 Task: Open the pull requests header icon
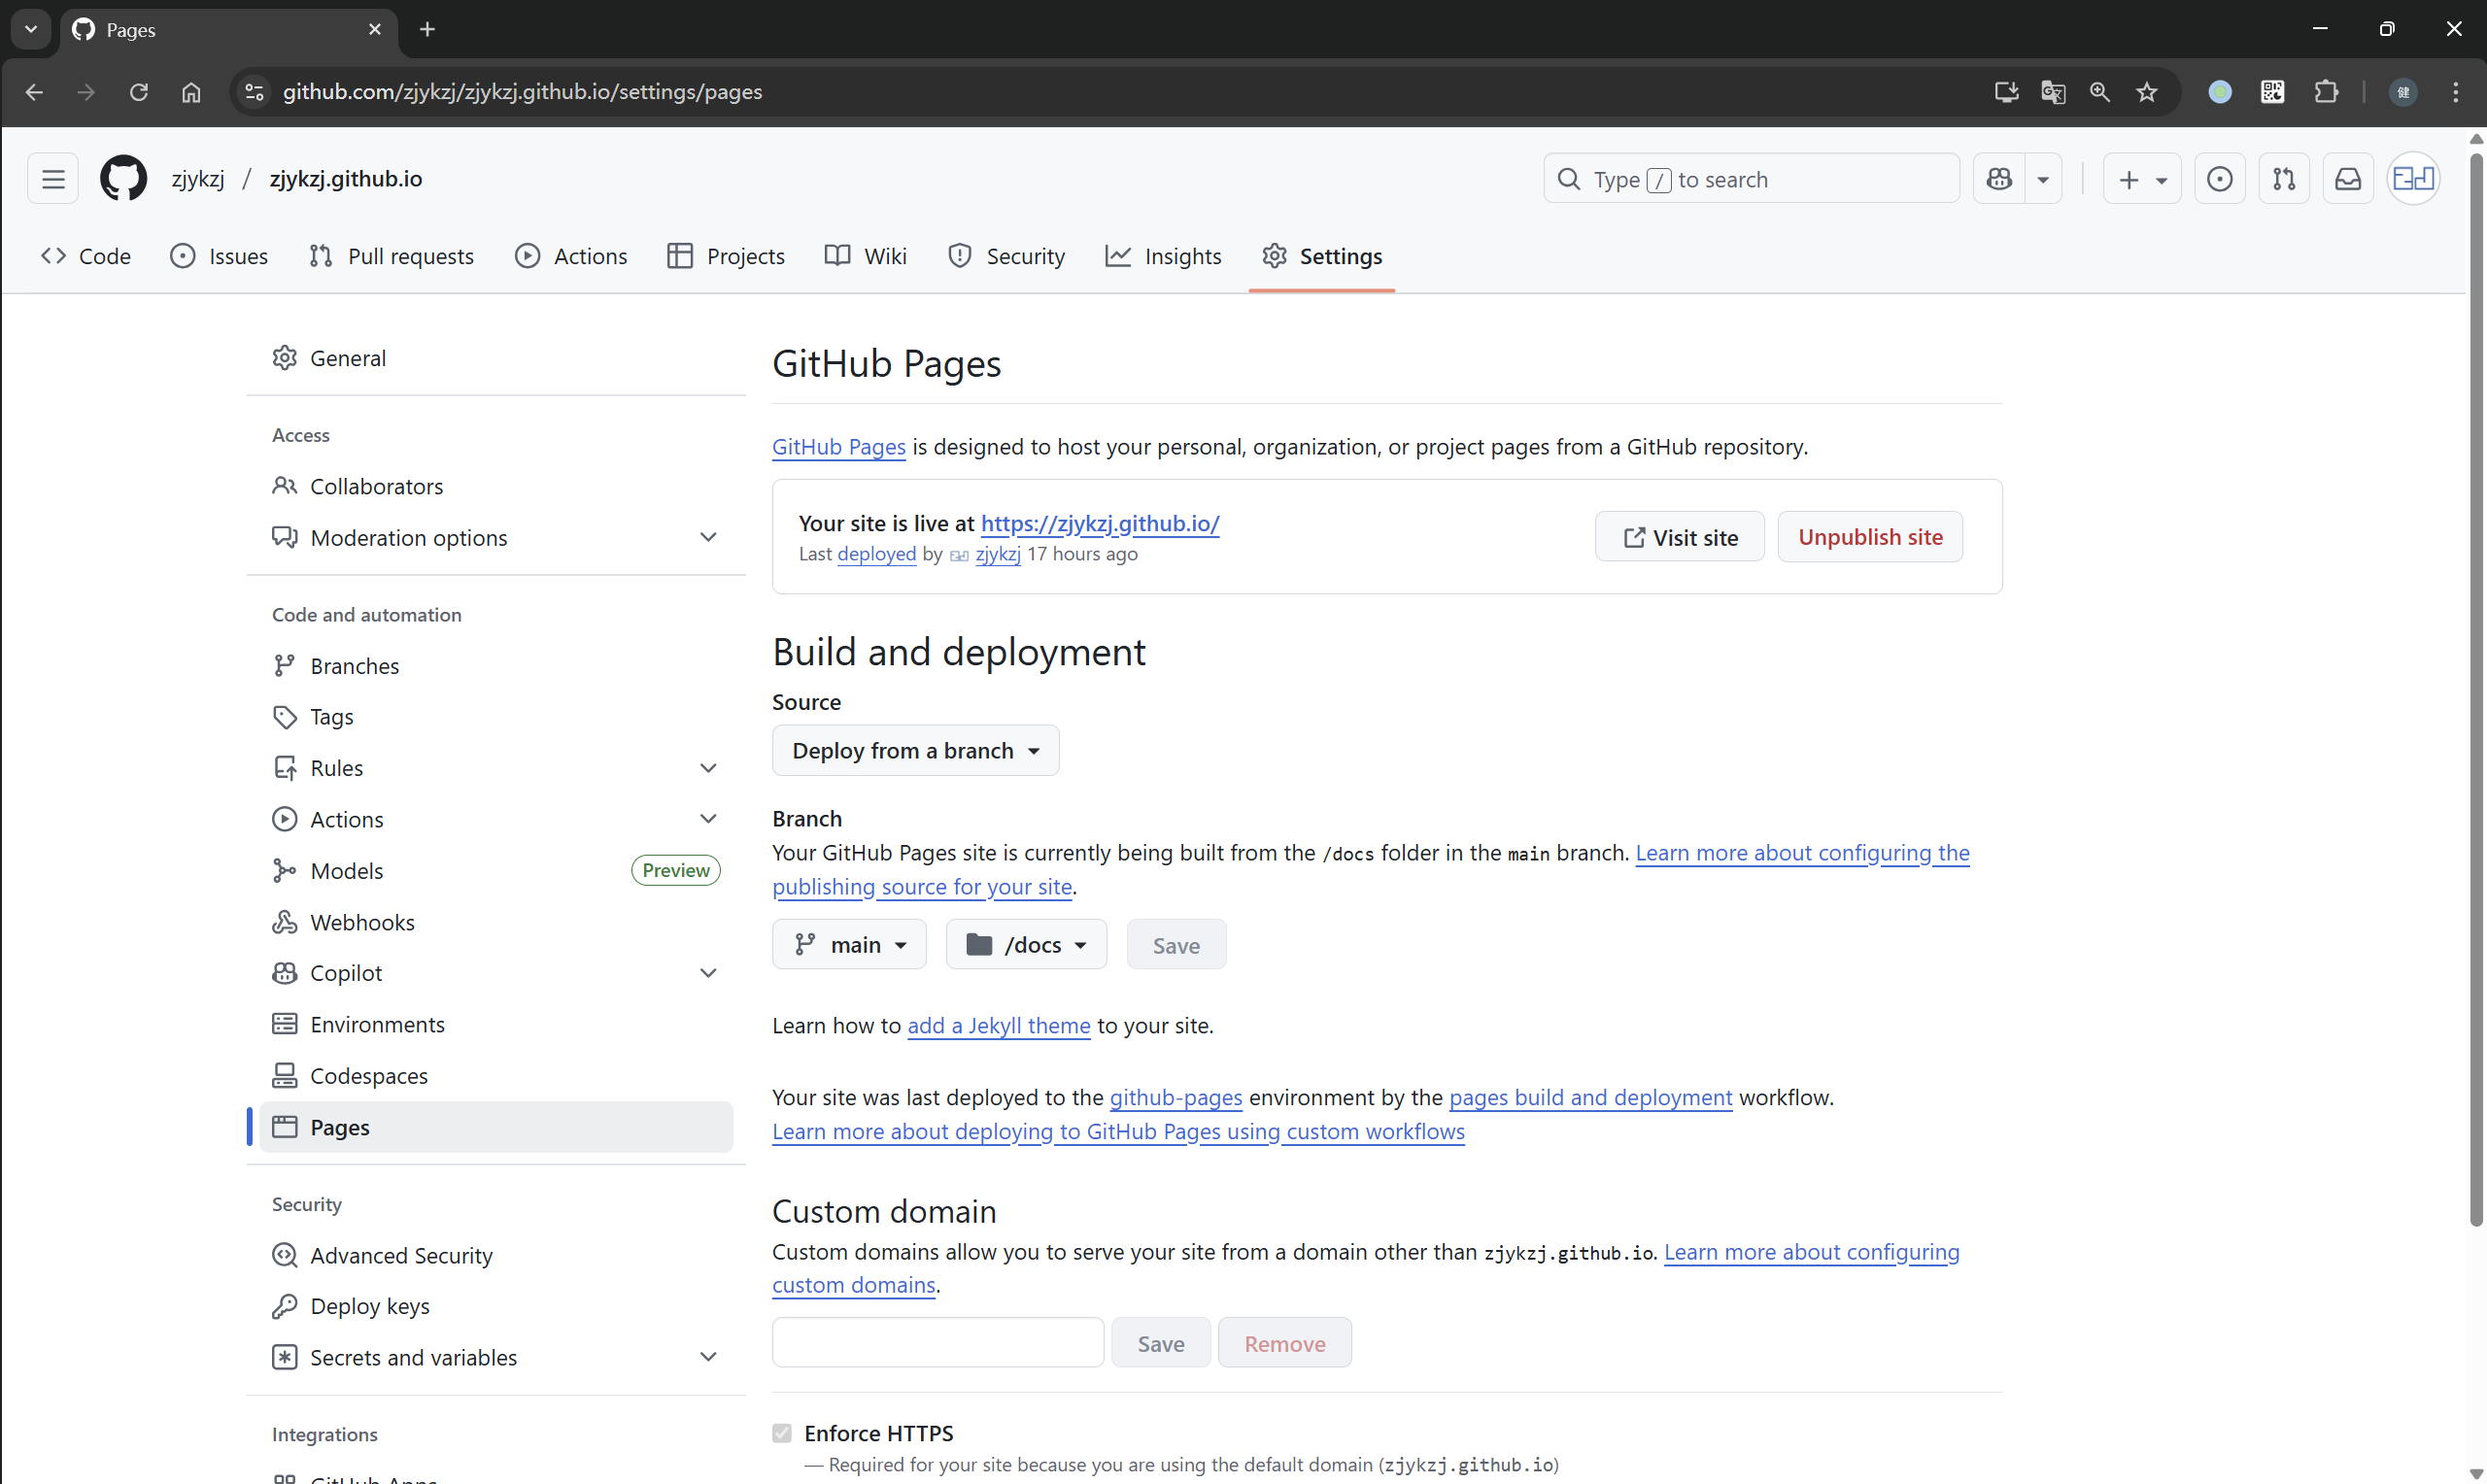click(2284, 179)
